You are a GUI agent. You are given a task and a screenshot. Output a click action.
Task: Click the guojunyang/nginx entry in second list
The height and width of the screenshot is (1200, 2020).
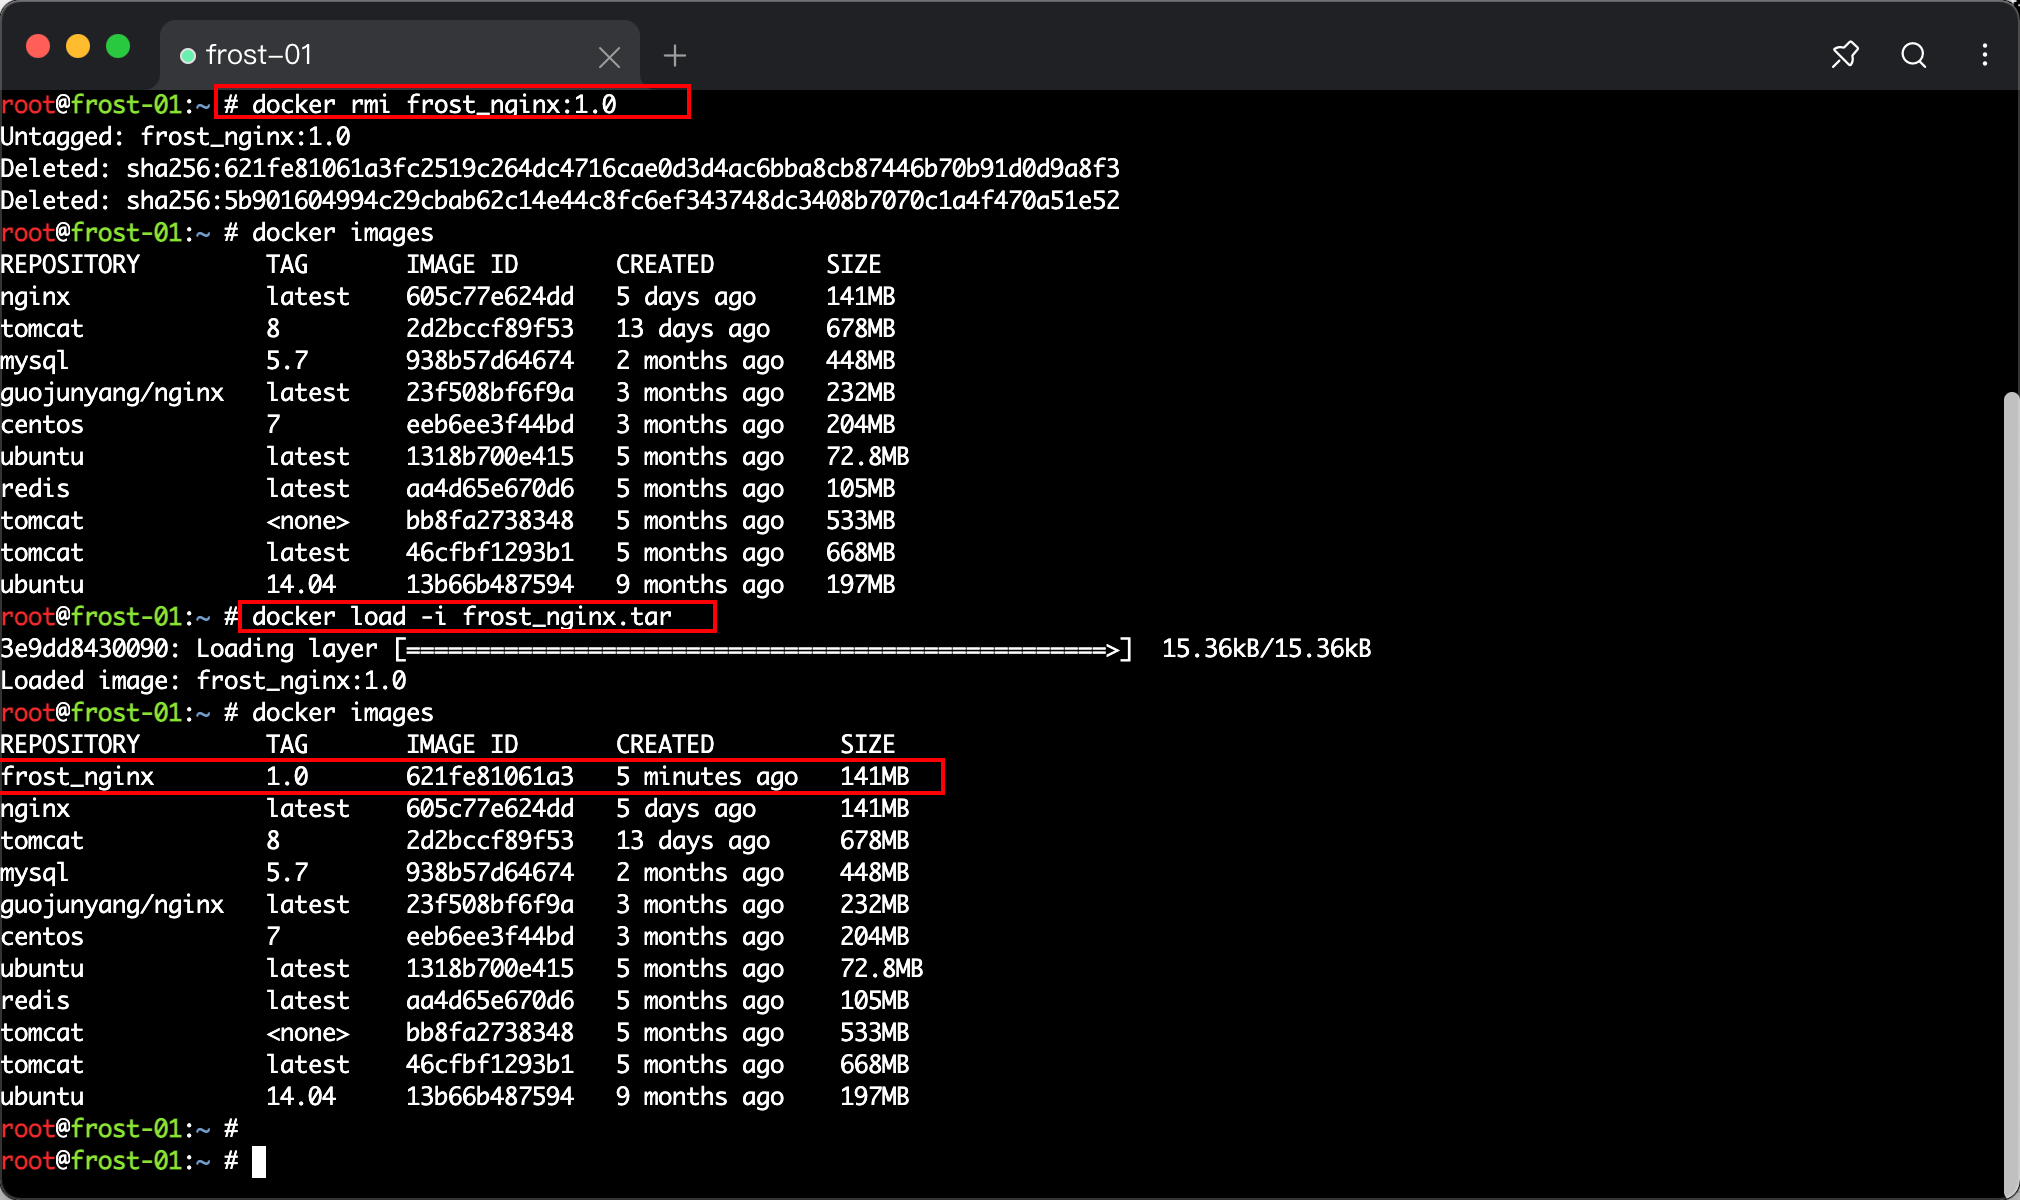[112, 905]
